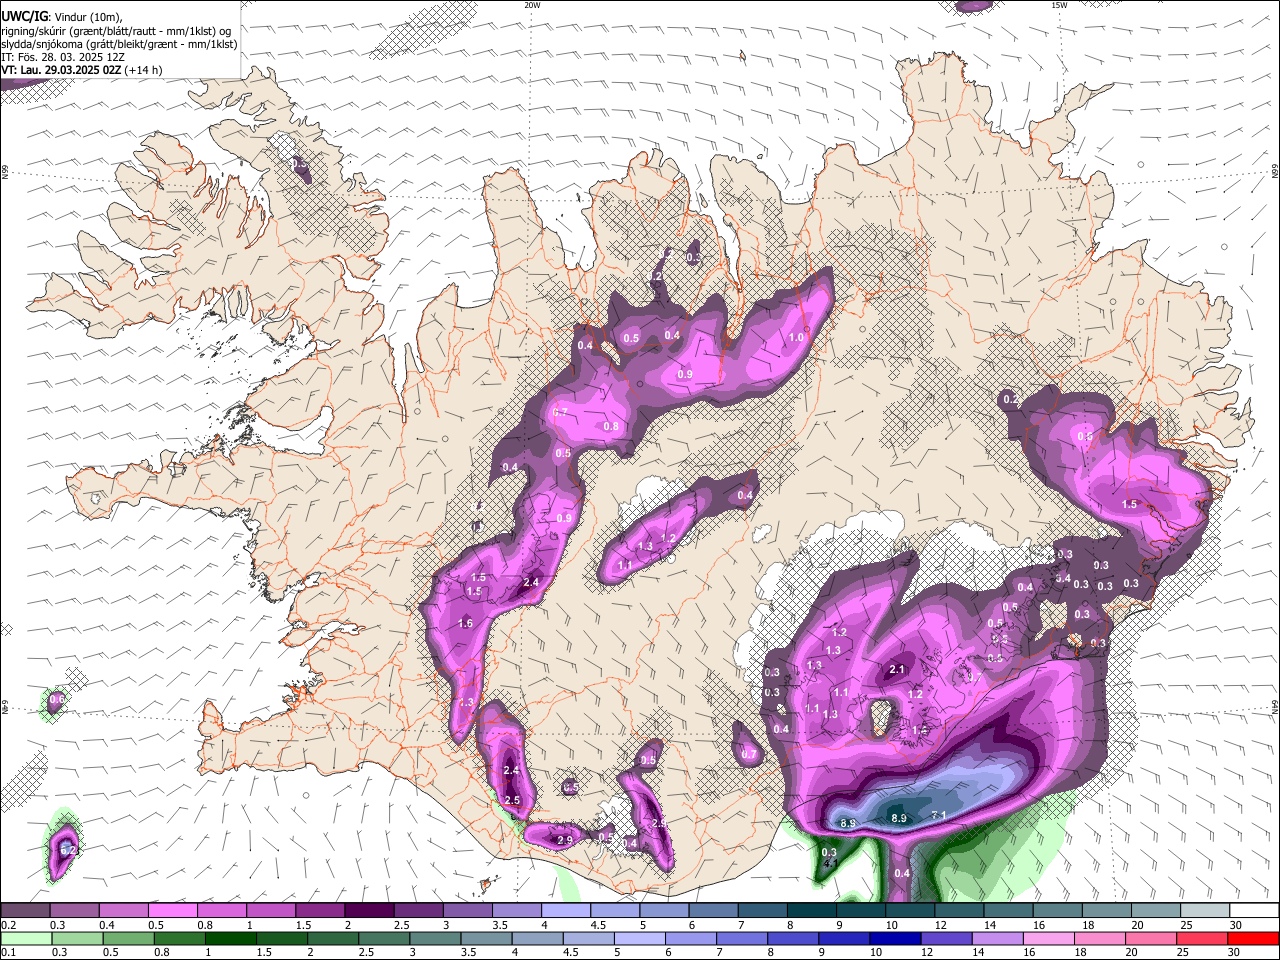Click the dark blue 10 swatch in the lower legend

pyautogui.click(x=895, y=938)
